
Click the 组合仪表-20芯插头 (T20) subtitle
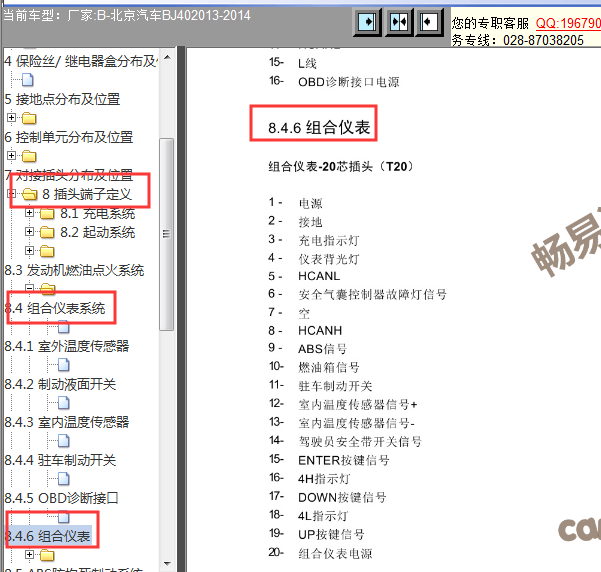click(341, 167)
